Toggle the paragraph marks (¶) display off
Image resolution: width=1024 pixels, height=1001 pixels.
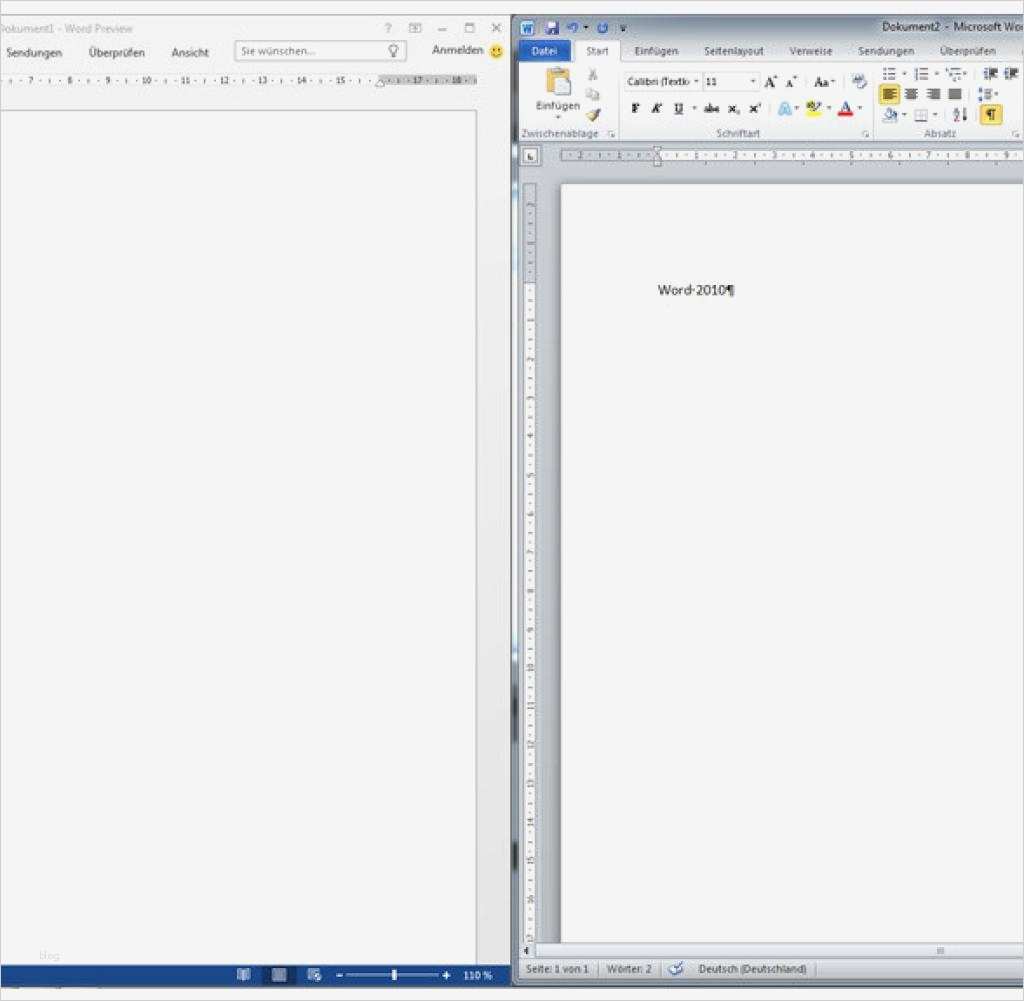[990, 114]
